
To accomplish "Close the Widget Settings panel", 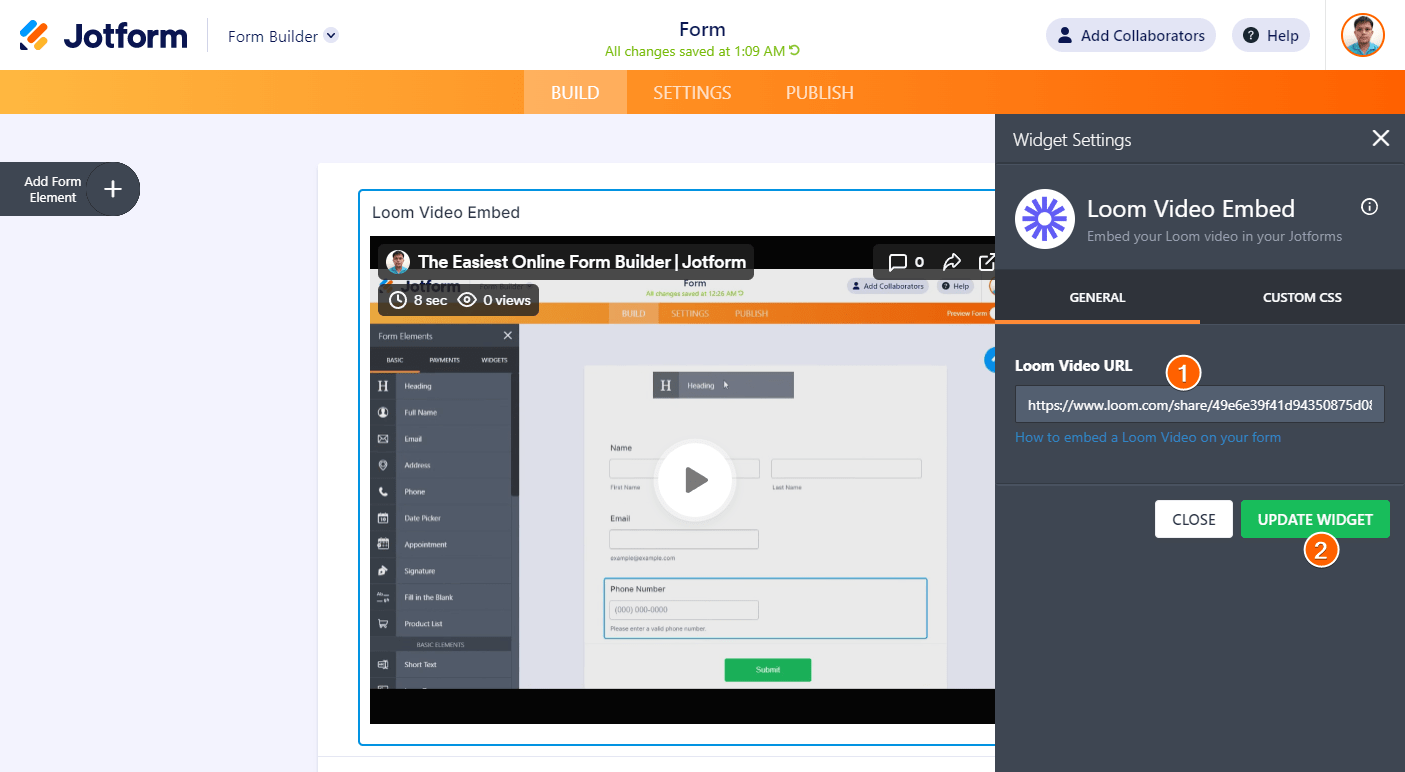I will click(1381, 139).
